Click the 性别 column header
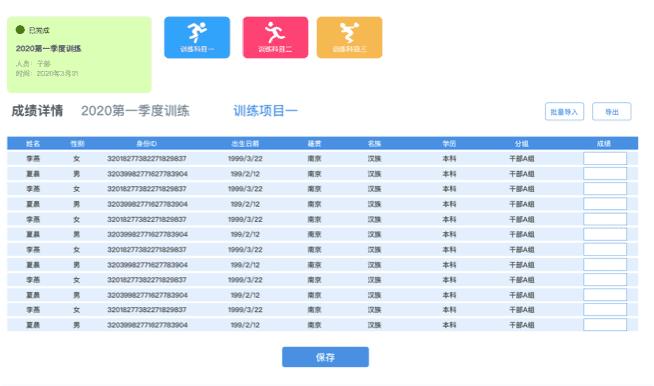The image size is (654, 386). [77, 144]
